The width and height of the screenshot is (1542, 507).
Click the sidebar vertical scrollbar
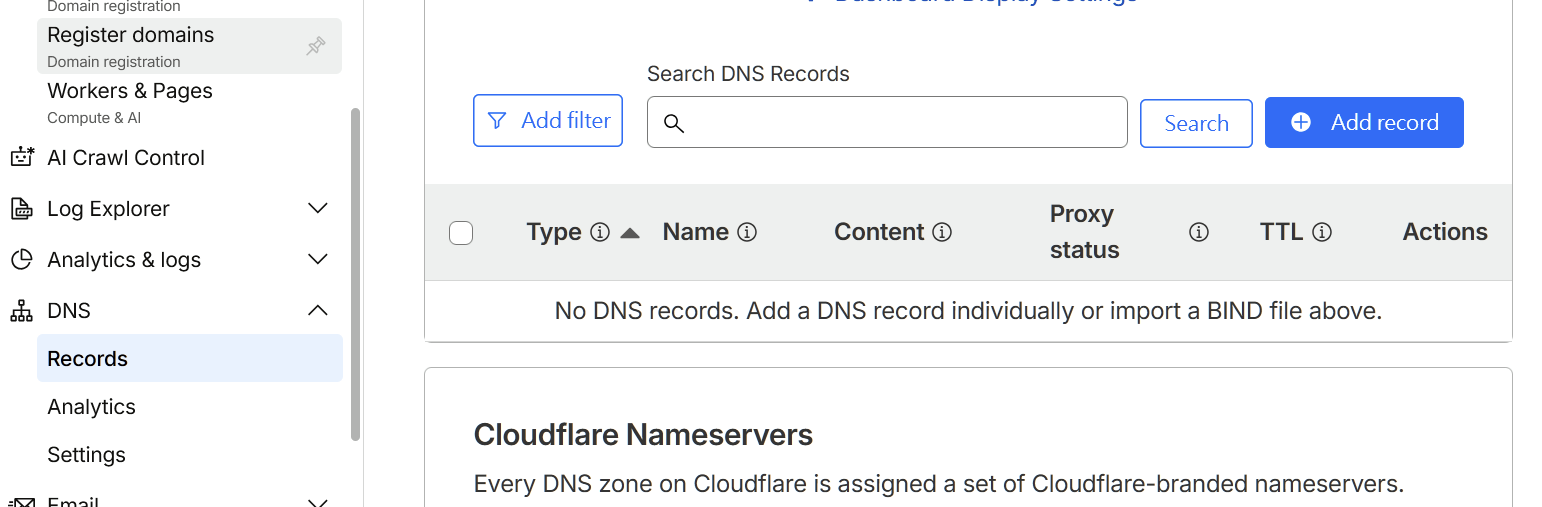355,274
